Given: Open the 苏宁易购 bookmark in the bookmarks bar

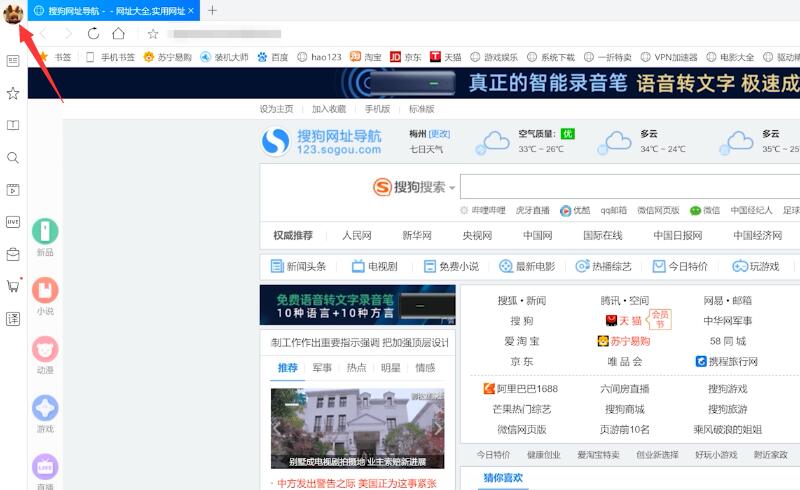Looking at the screenshot, I should [167, 57].
